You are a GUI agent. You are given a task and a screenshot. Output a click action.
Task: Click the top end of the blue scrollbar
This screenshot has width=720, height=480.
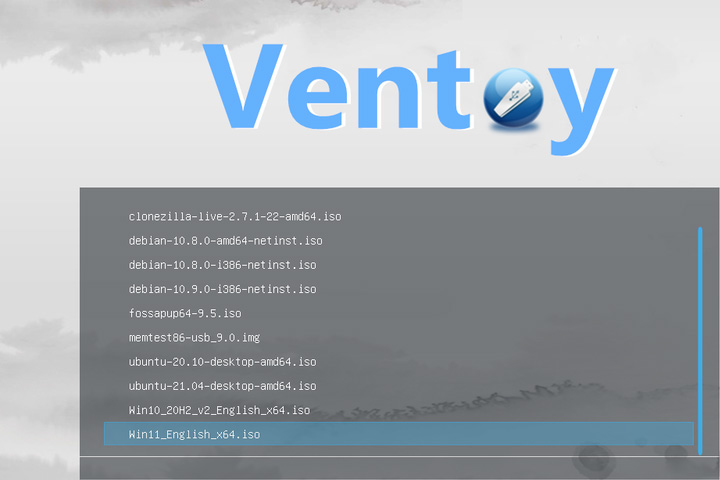[x=700, y=230]
